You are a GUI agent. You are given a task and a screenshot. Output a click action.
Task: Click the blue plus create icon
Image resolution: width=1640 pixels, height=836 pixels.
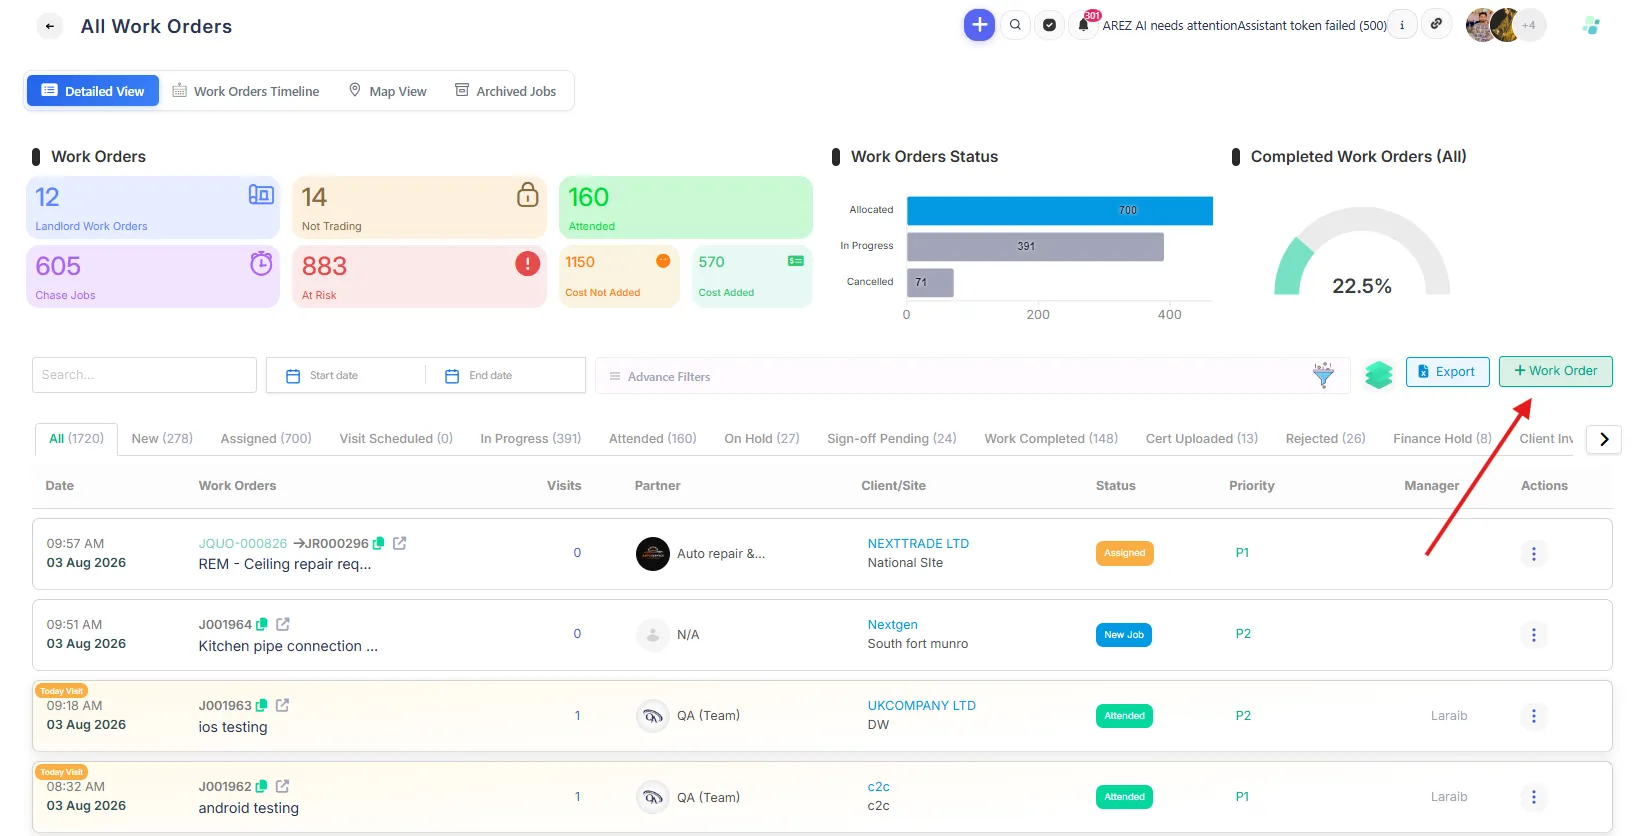pos(979,25)
